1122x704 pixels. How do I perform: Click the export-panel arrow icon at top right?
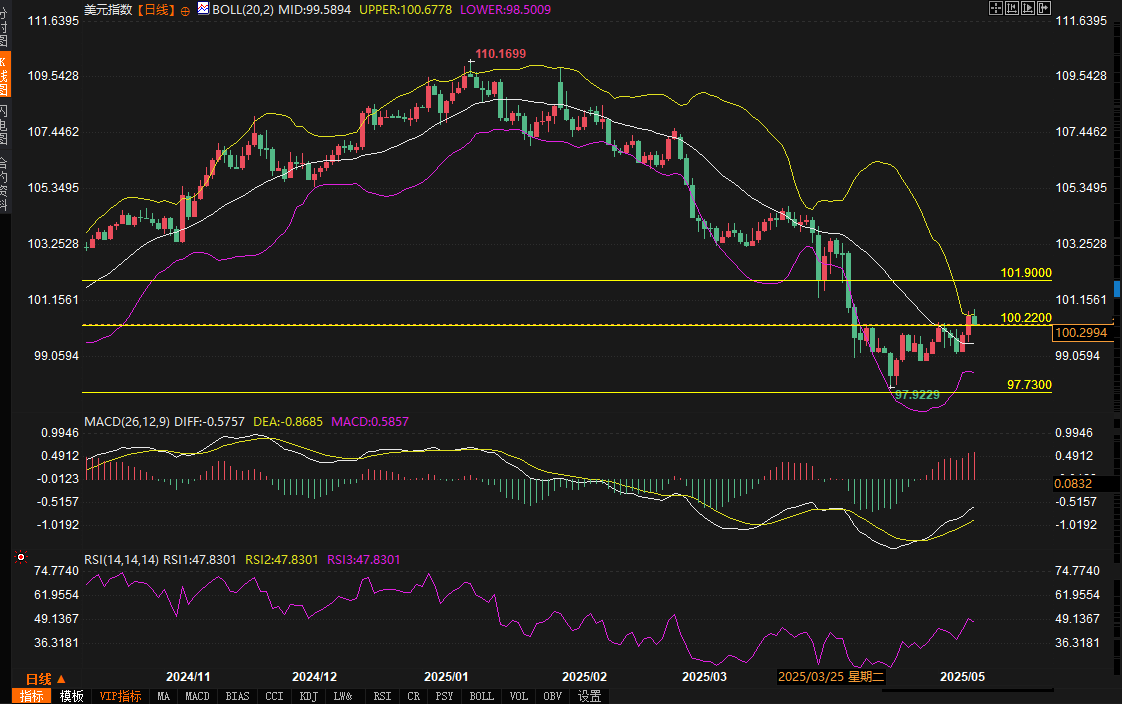point(1044,9)
